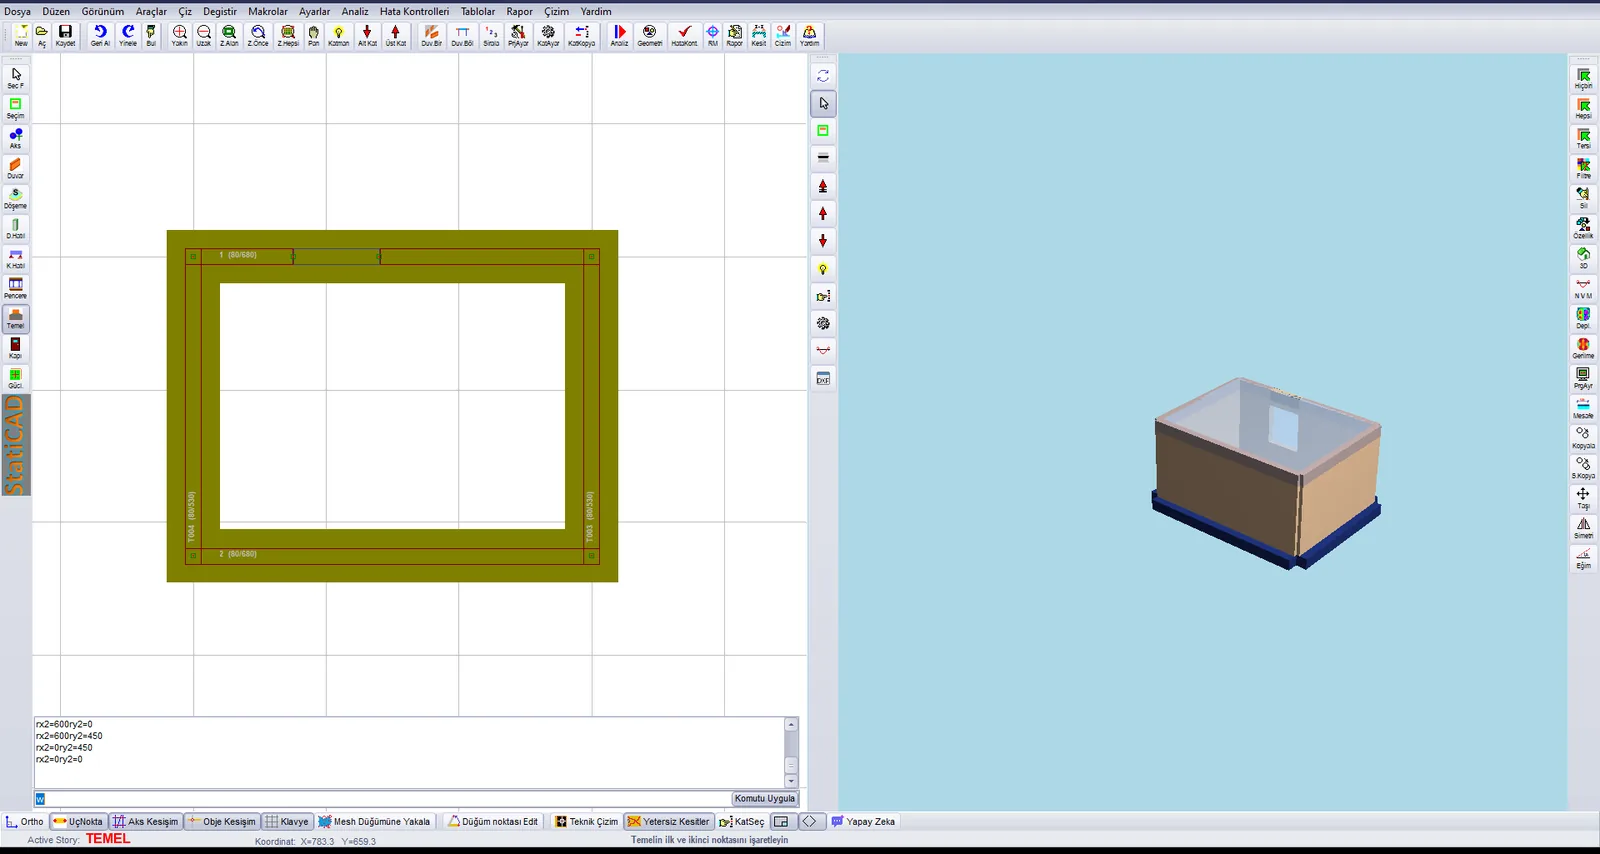Open the Dosya menu
The image size is (1600, 854).
click(18, 11)
